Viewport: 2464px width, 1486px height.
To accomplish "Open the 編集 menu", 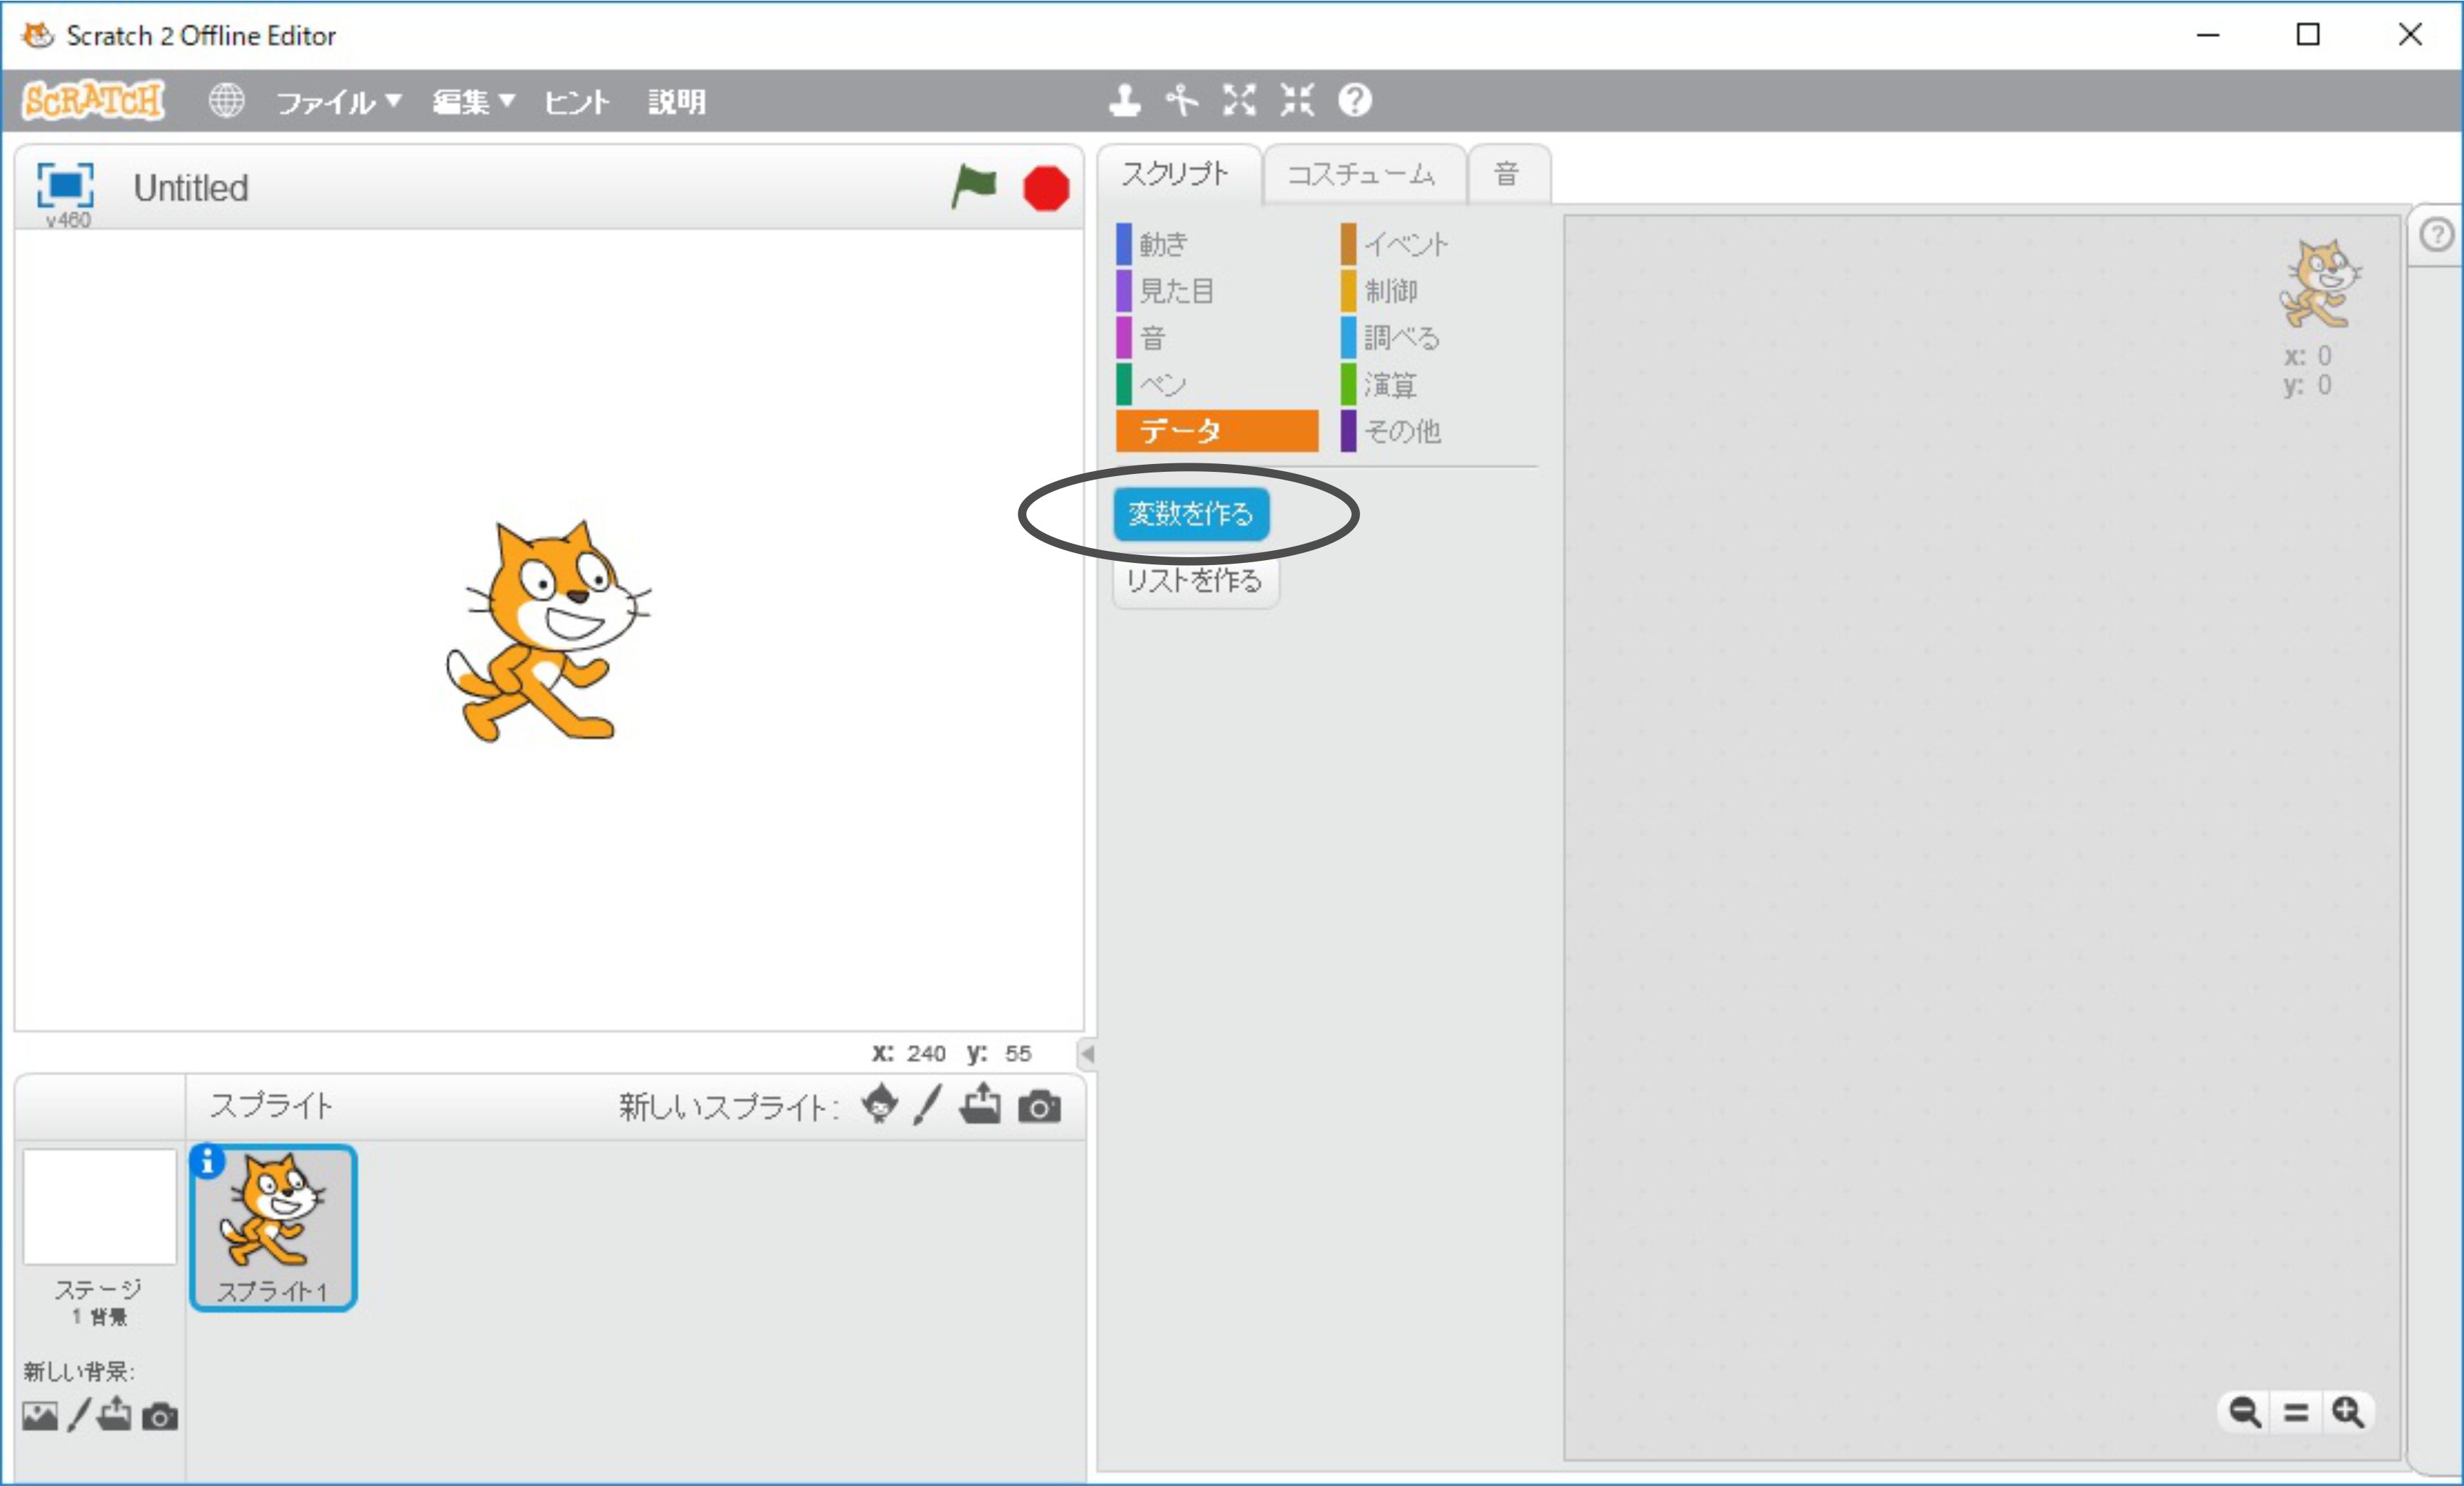I will pos(473,101).
